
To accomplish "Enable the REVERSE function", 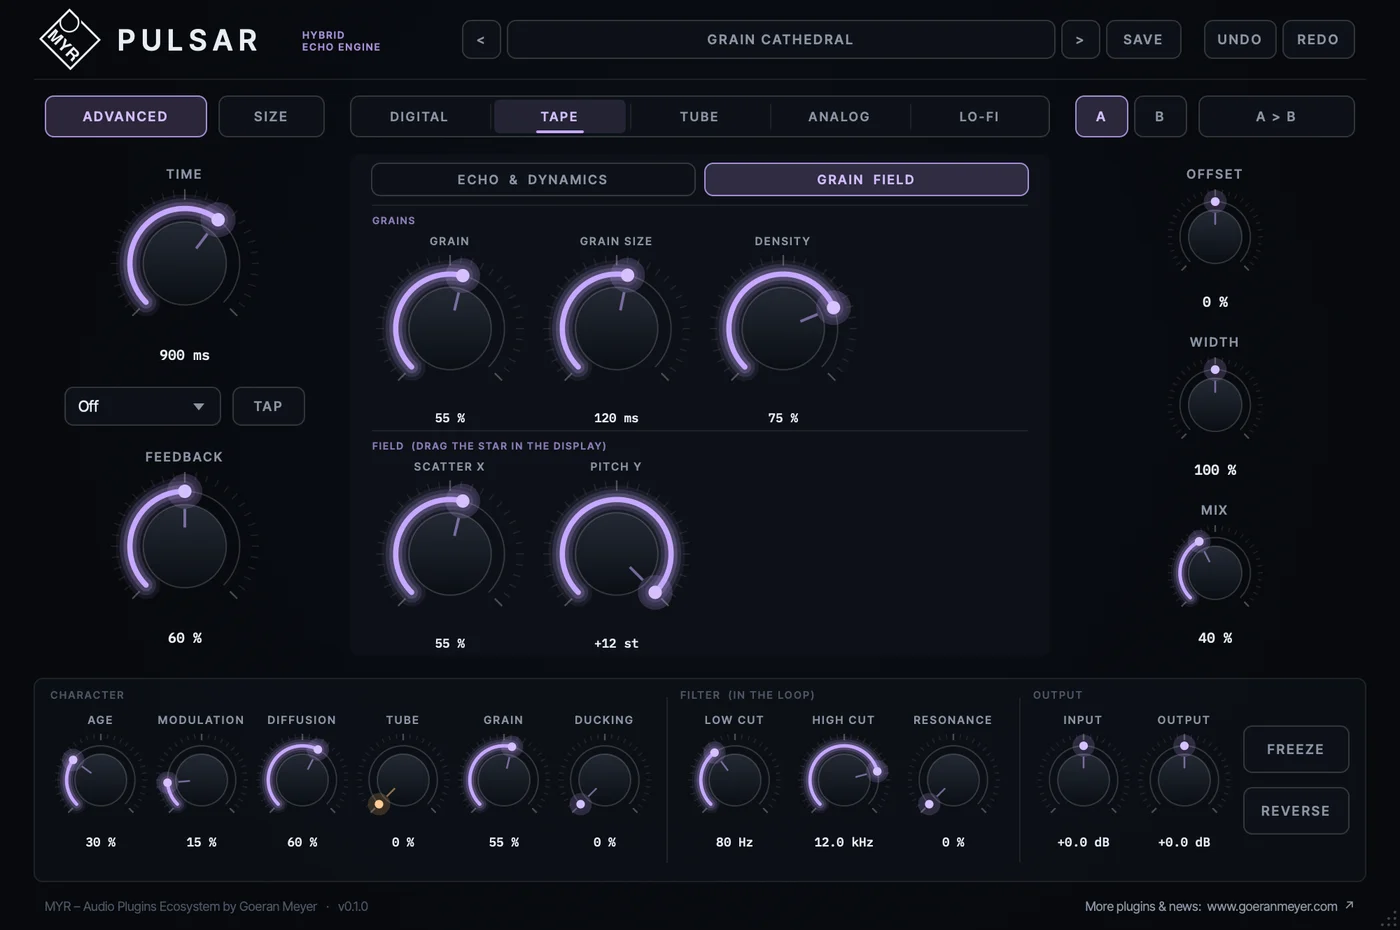I will (1296, 811).
